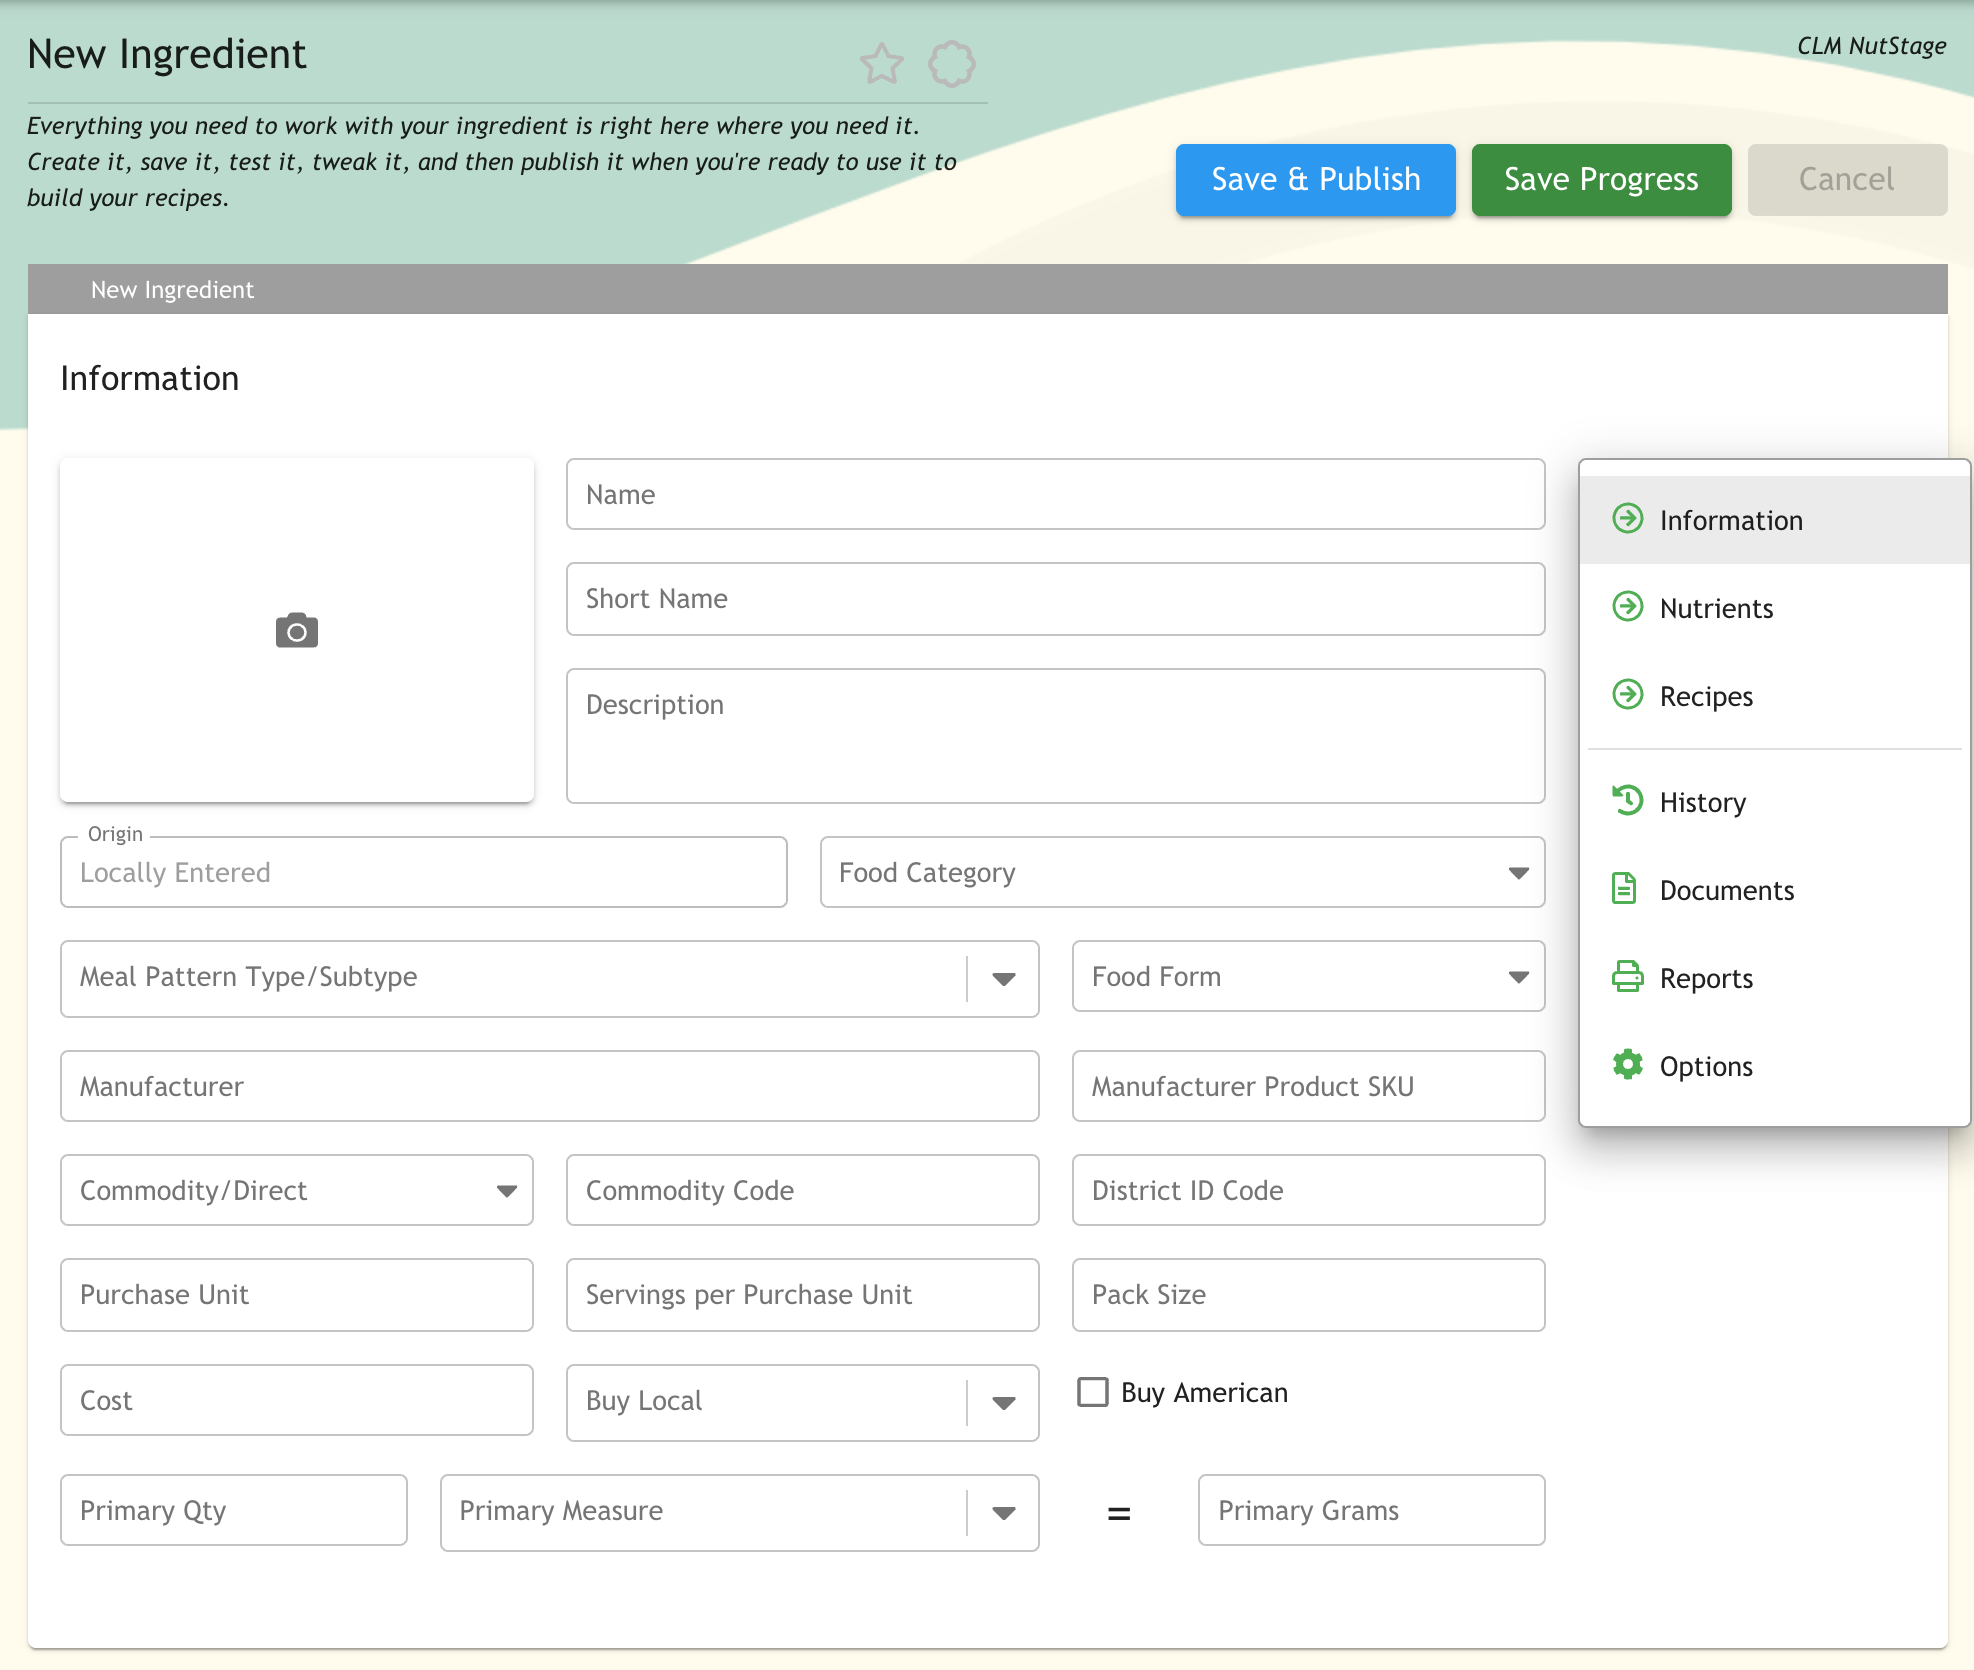Click the Options gear icon

point(1627,1064)
